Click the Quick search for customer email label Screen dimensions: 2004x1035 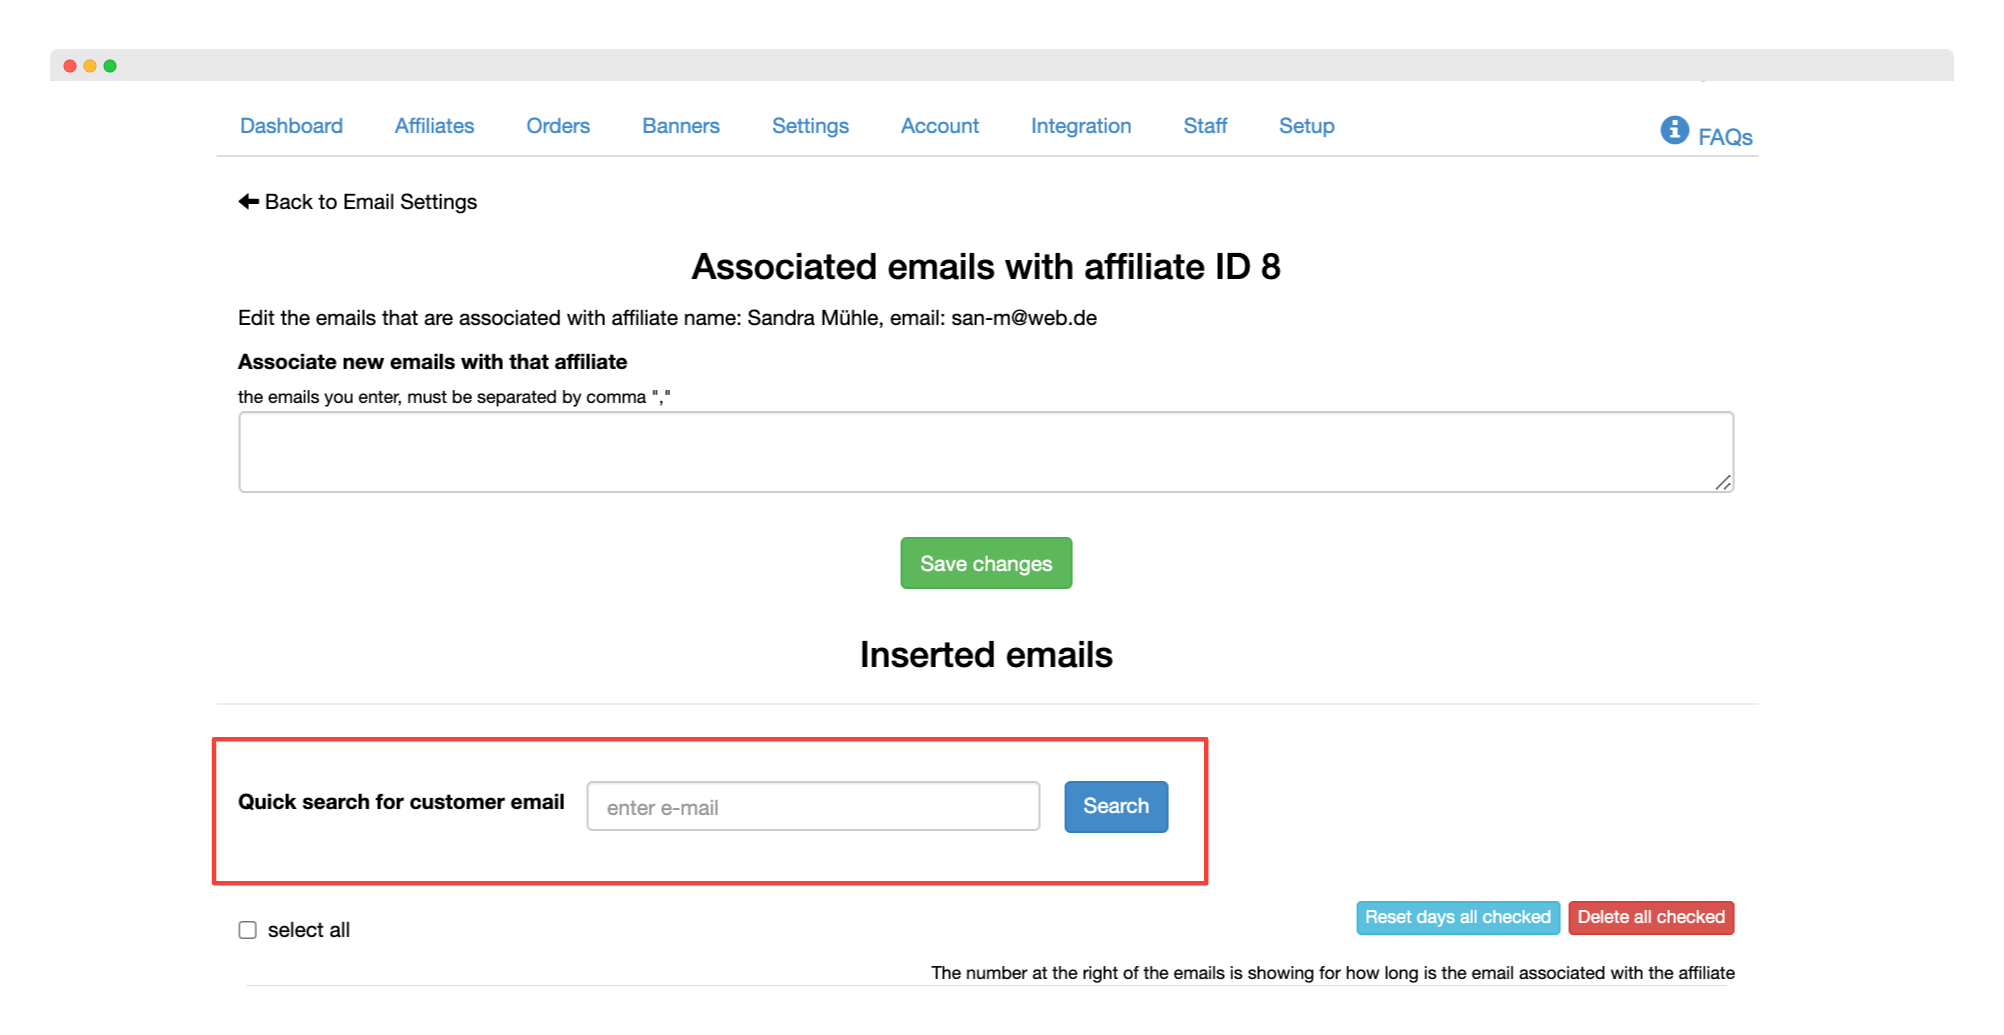click(x=401, y=802)
